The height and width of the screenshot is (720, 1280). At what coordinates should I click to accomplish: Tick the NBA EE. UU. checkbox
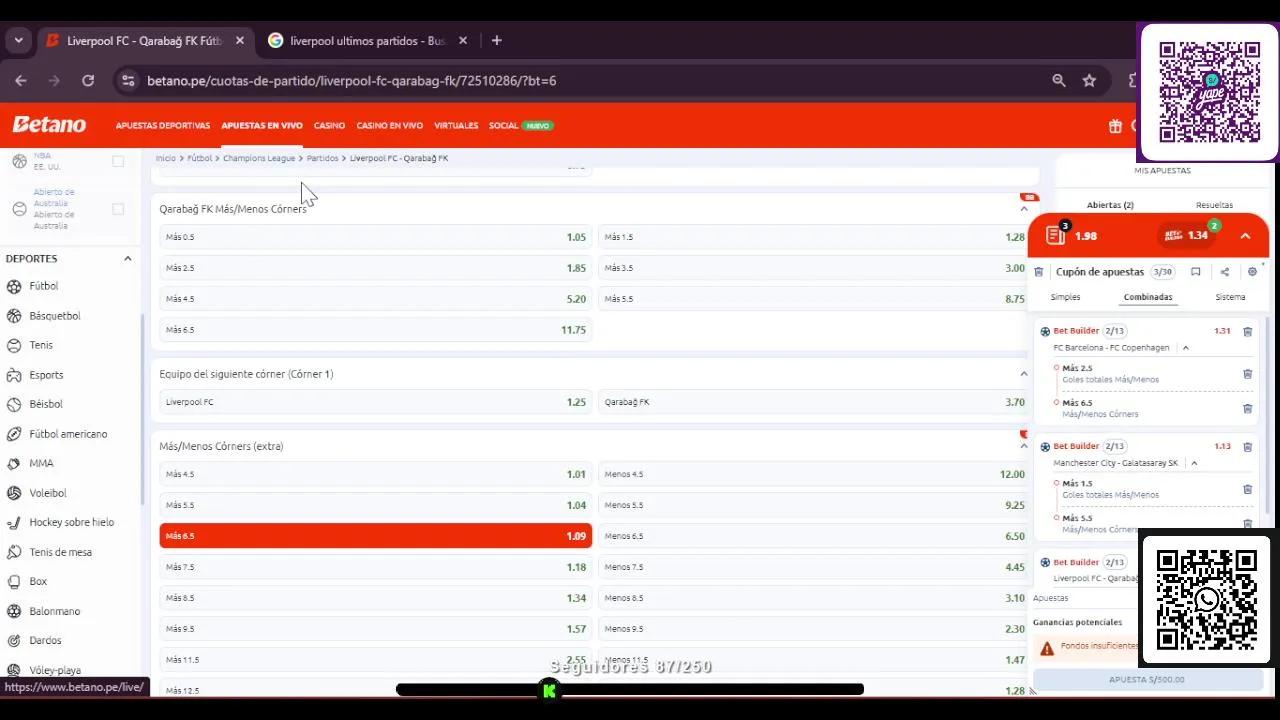(x=118, y=161)
